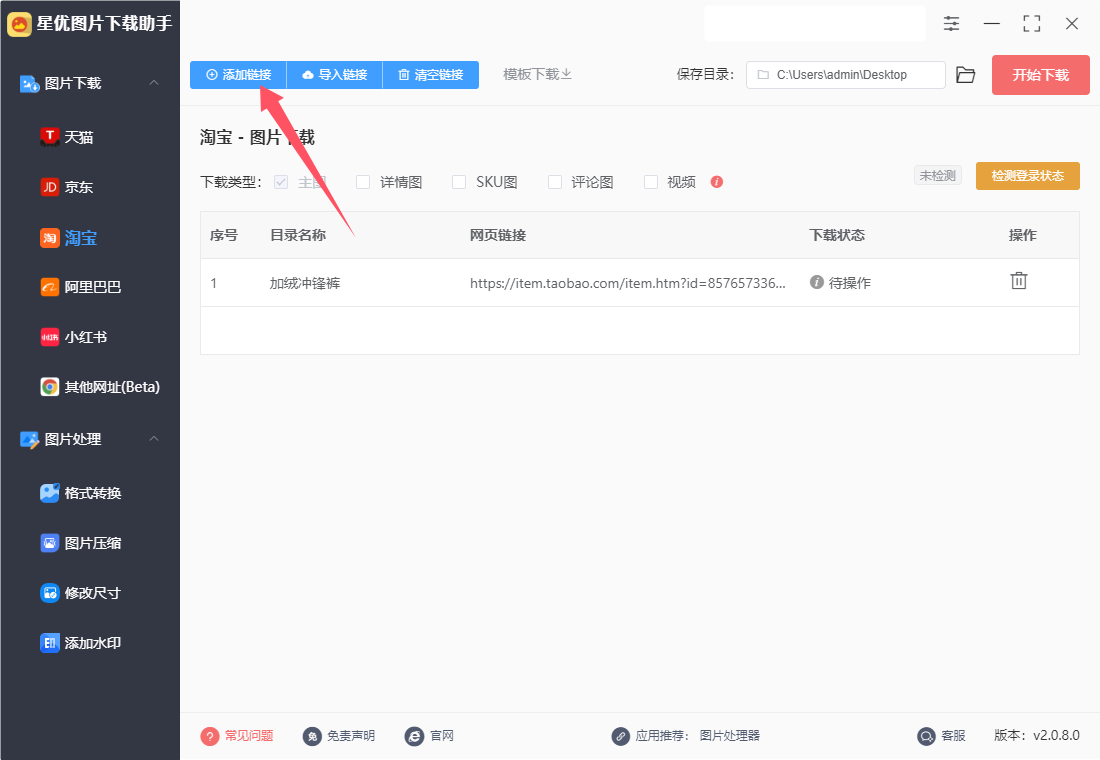Click the 下载类型 label
Screen dimensions: 1100x760
(231, 182)
